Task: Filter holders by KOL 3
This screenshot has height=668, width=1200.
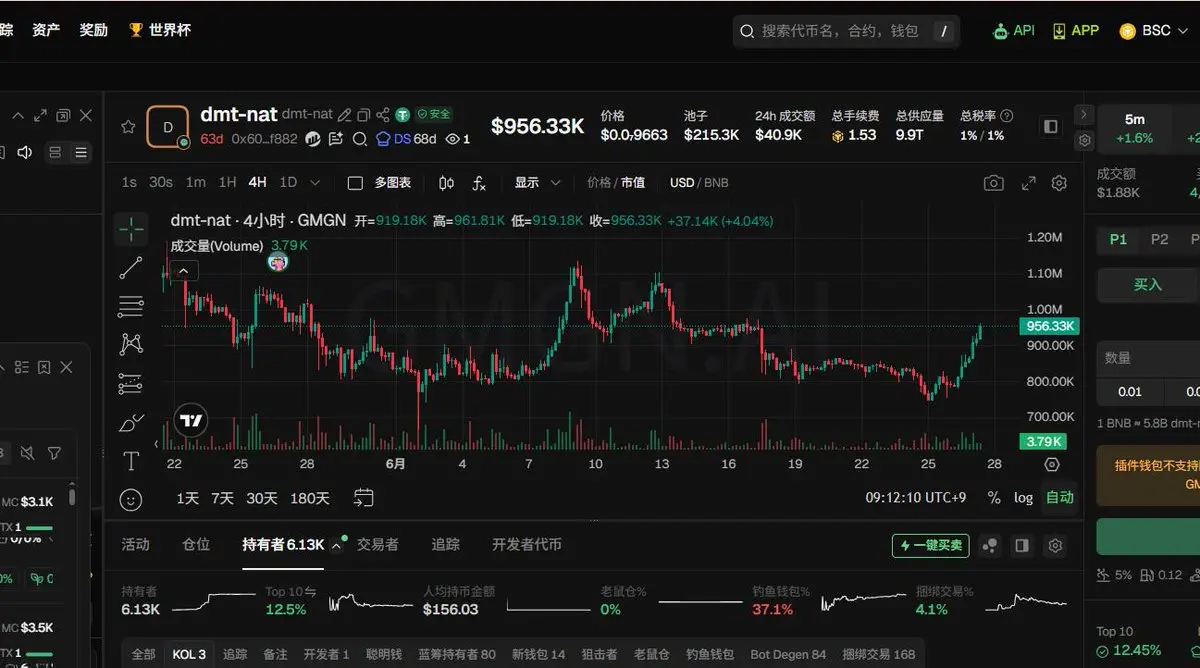Action: tap(187, 654)
